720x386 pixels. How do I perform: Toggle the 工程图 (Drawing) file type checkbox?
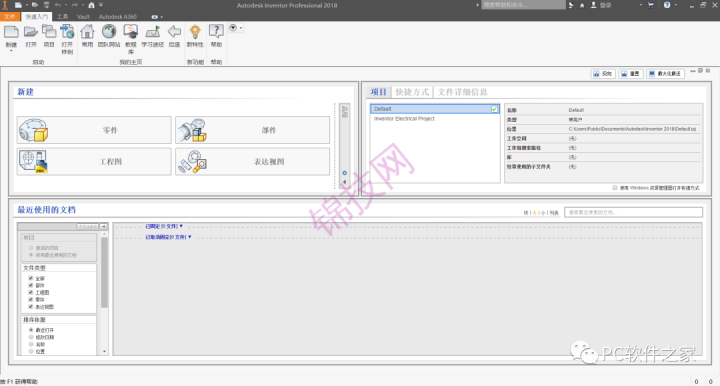[31, 292]
